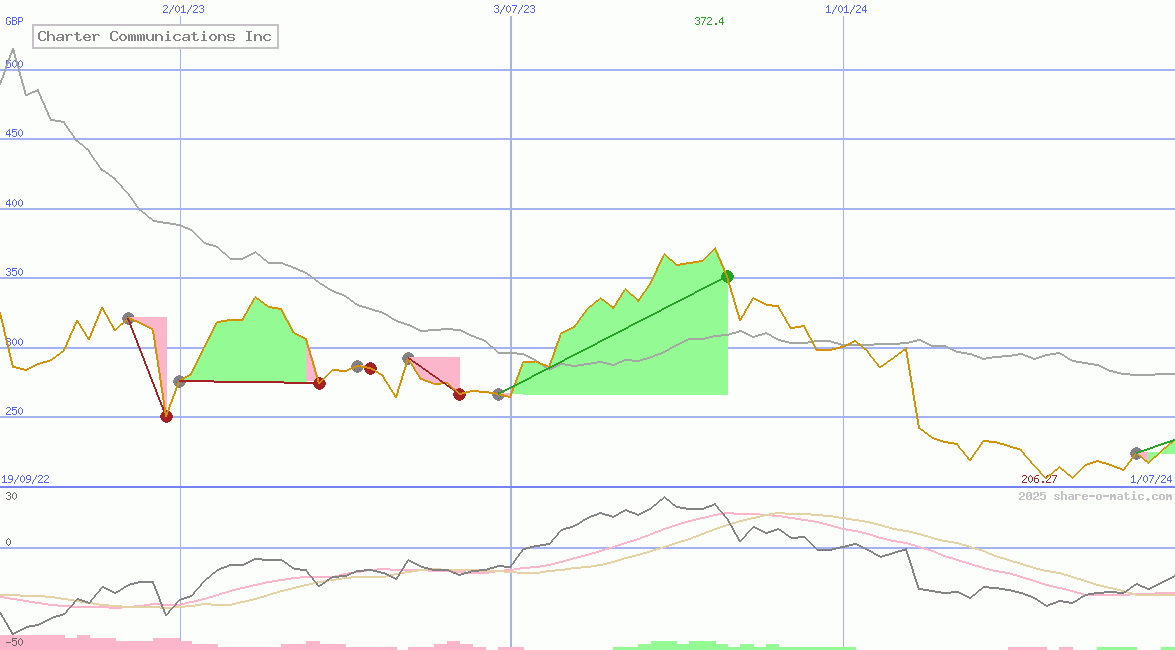Click the 450 price axis label
Image resolution: width=1175 pixels, height=650 pixels.
click(x=14, y=133)
